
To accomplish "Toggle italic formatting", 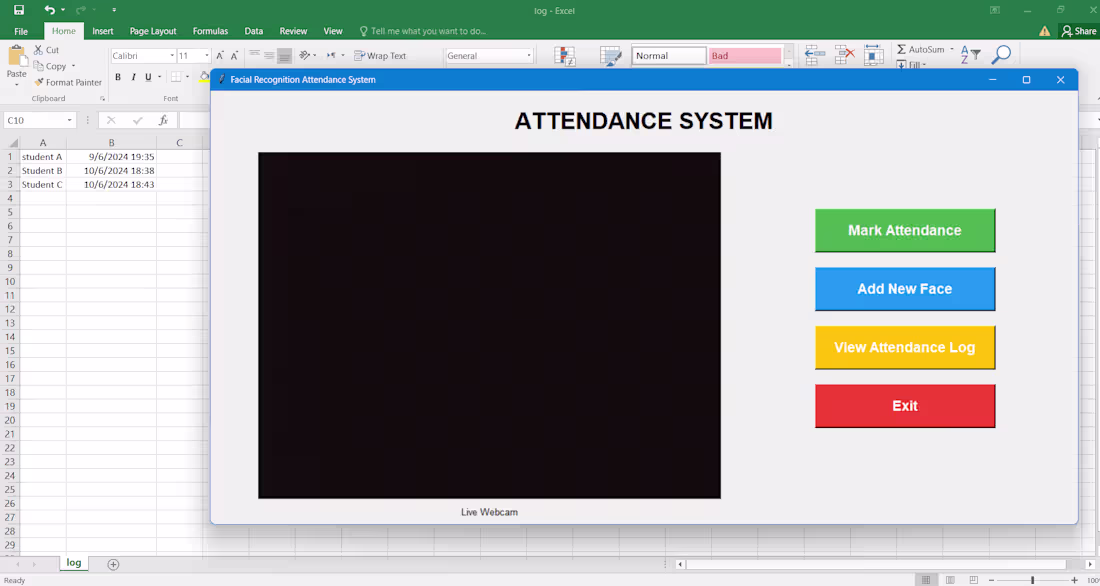I will pos(133,76).
